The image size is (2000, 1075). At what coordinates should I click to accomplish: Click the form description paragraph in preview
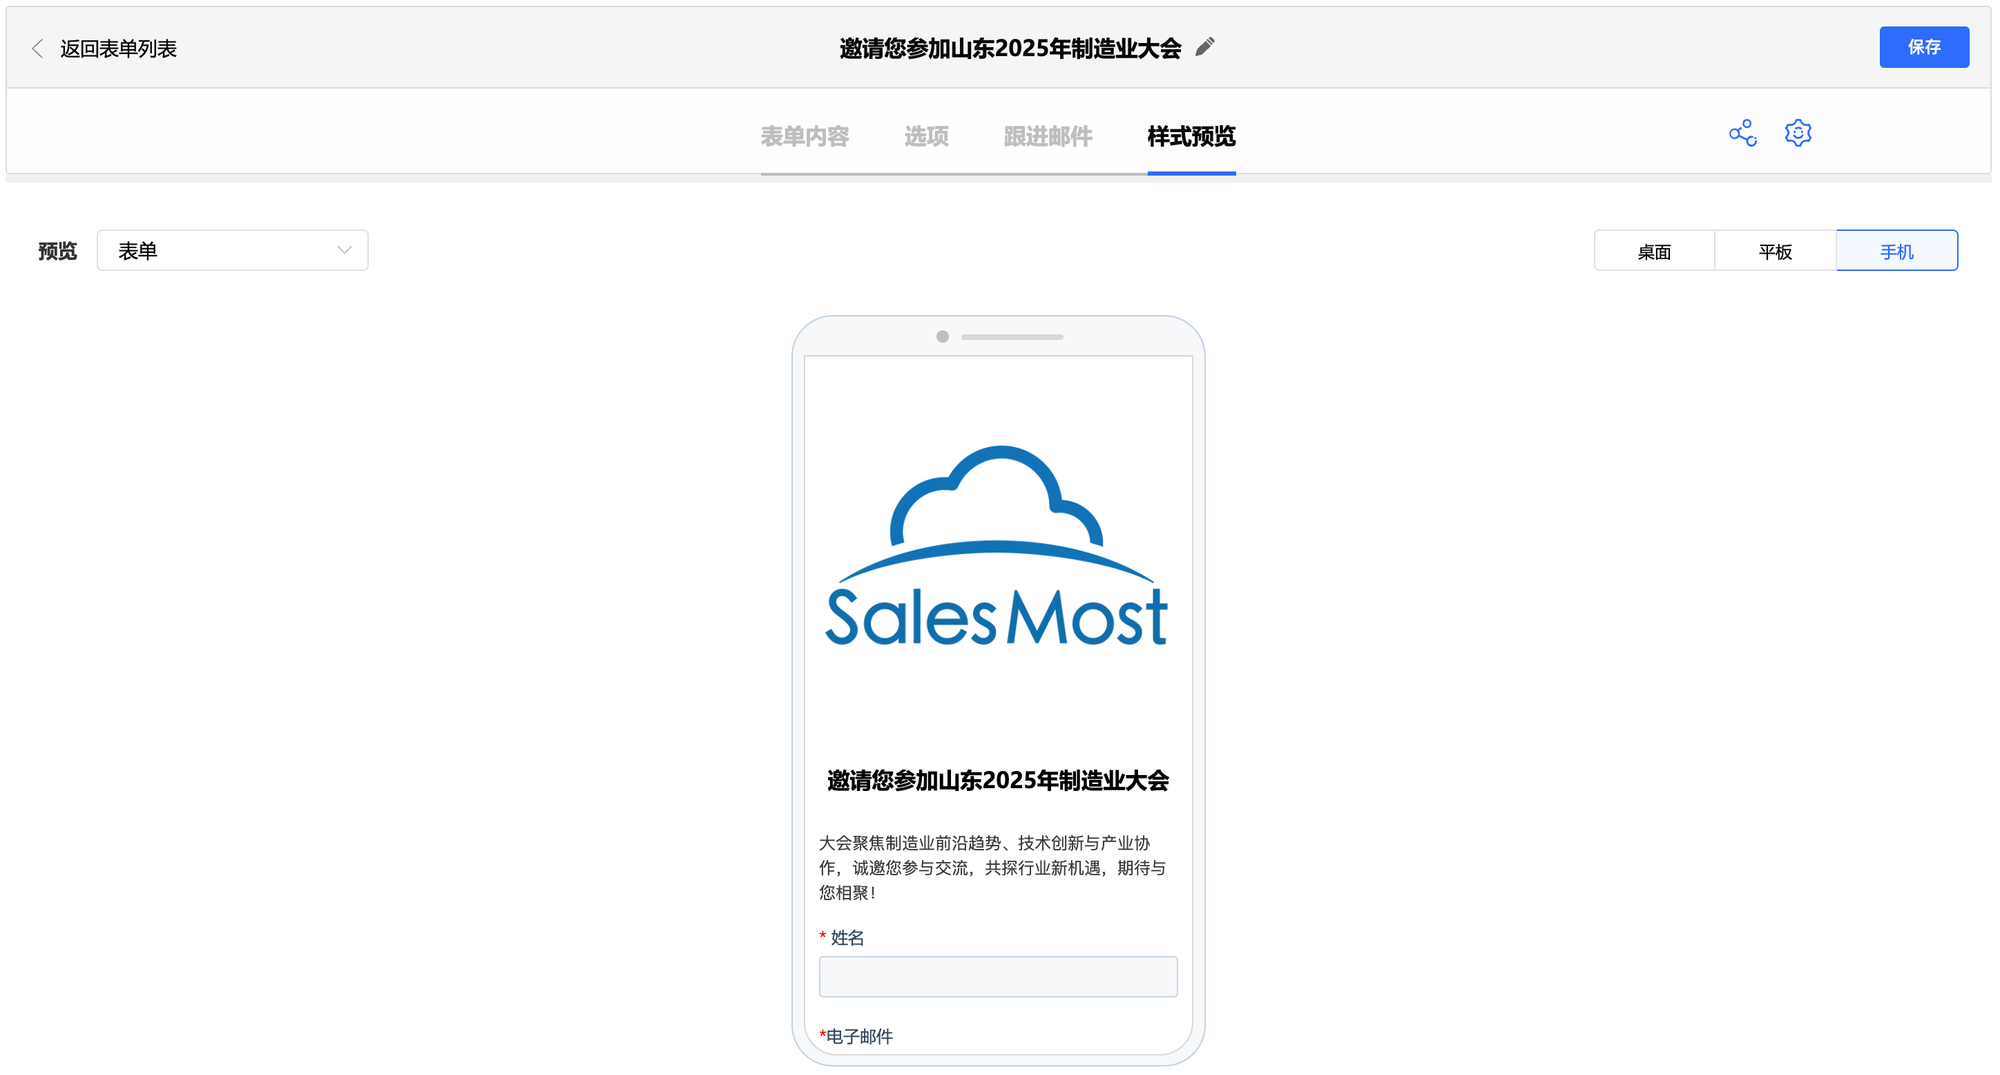click(992, 867)
